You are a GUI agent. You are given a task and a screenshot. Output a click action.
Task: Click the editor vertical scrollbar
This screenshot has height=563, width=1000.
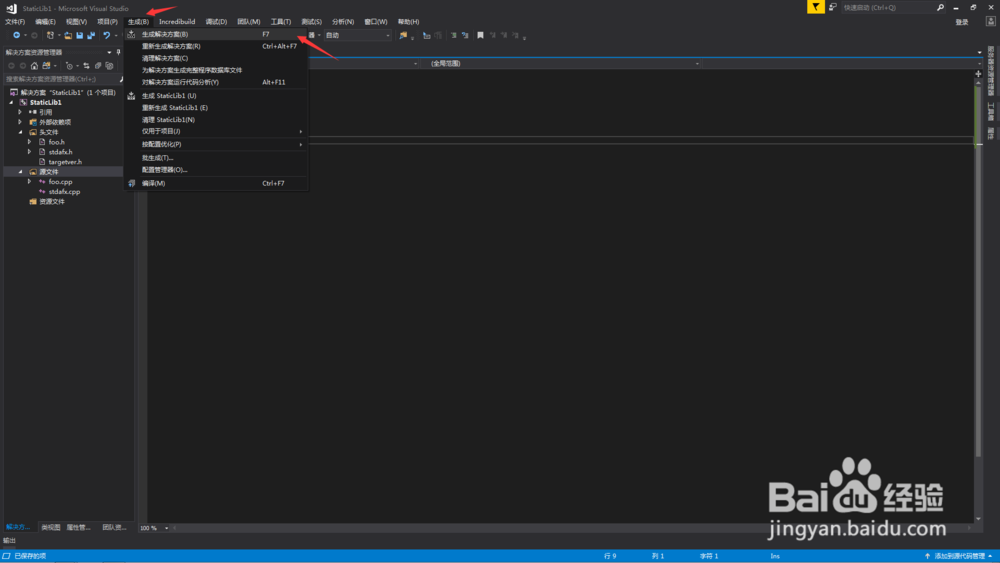978,297
